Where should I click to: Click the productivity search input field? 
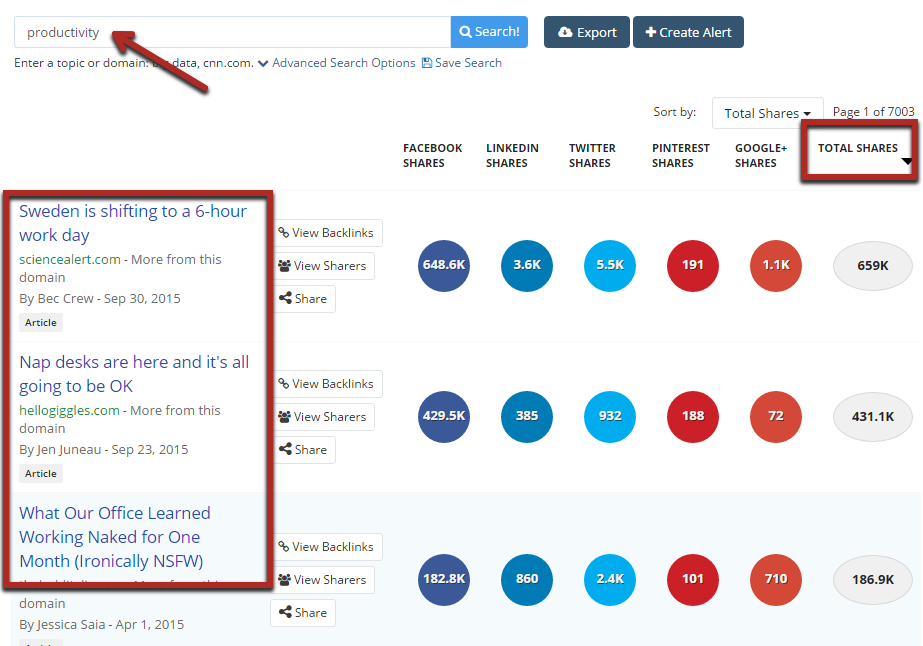(233, 32)
